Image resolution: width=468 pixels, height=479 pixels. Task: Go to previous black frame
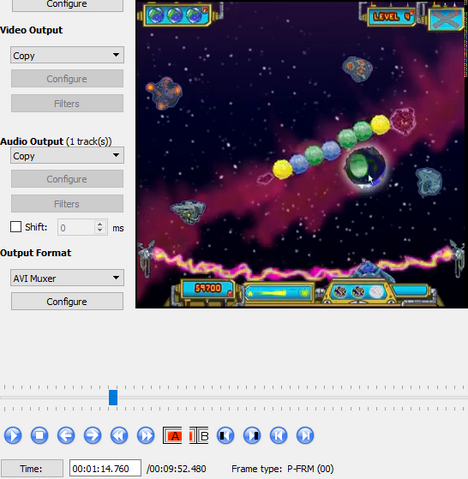pos(225,435)
